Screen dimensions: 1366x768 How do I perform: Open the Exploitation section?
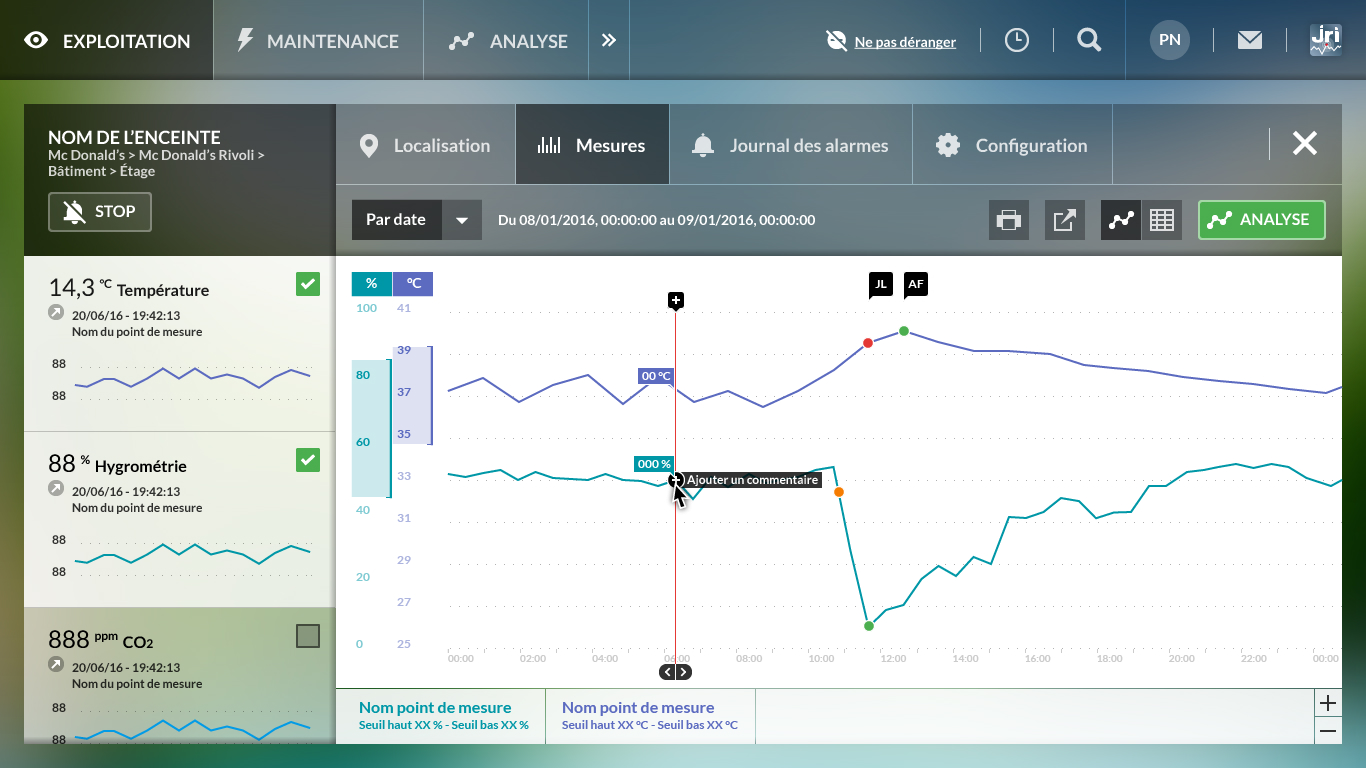point(107,40)
